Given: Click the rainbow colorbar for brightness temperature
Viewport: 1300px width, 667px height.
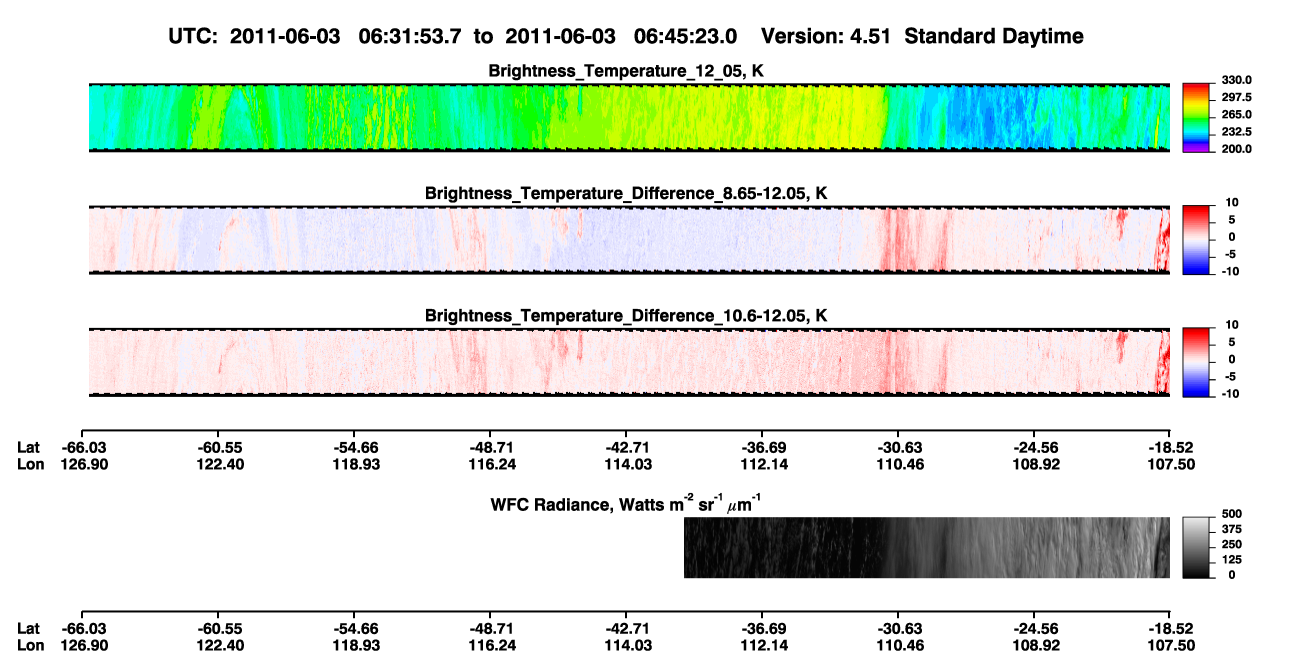Looking at the screenshot, I should pyautogui.click(x=1197, y=119).
